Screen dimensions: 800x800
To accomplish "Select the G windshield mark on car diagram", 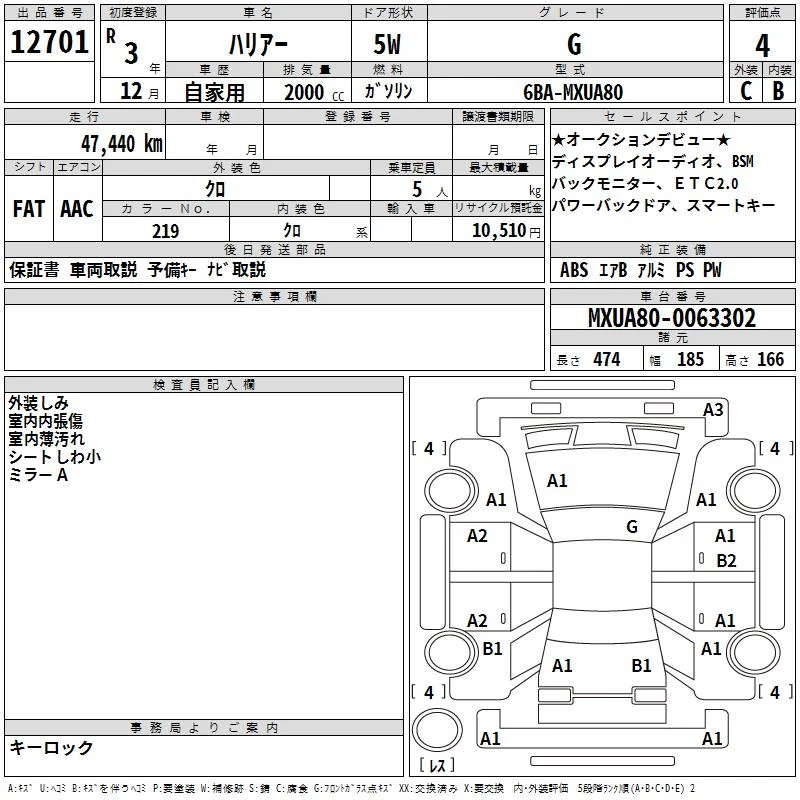I will click(x=632, y=527).
